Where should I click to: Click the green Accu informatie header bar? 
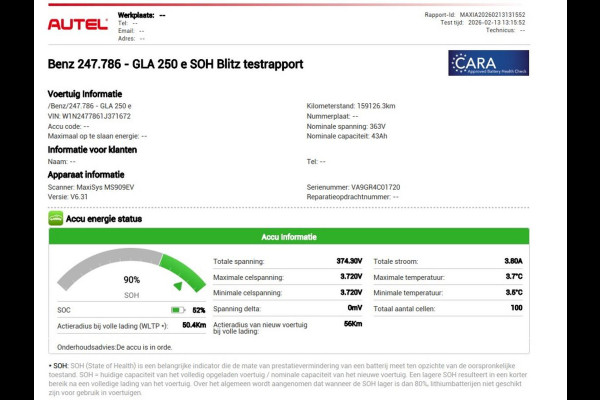[x=289, y=237]
